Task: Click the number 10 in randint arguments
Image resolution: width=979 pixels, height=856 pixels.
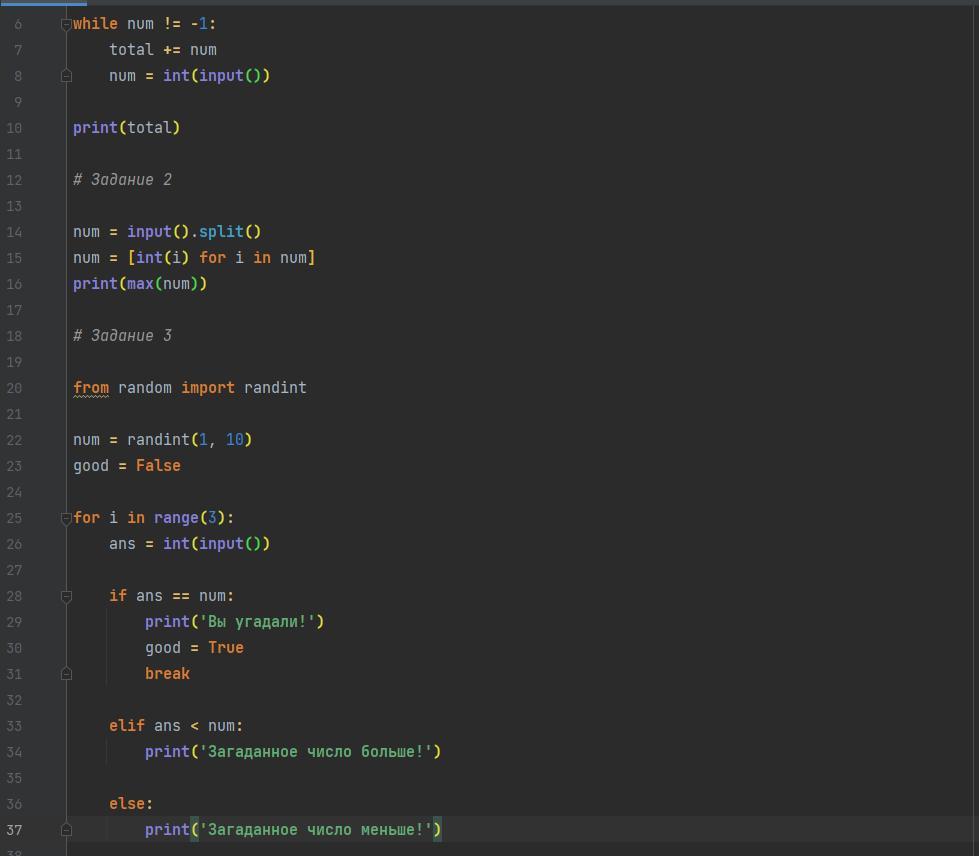Action: click(x=235, y=440)
